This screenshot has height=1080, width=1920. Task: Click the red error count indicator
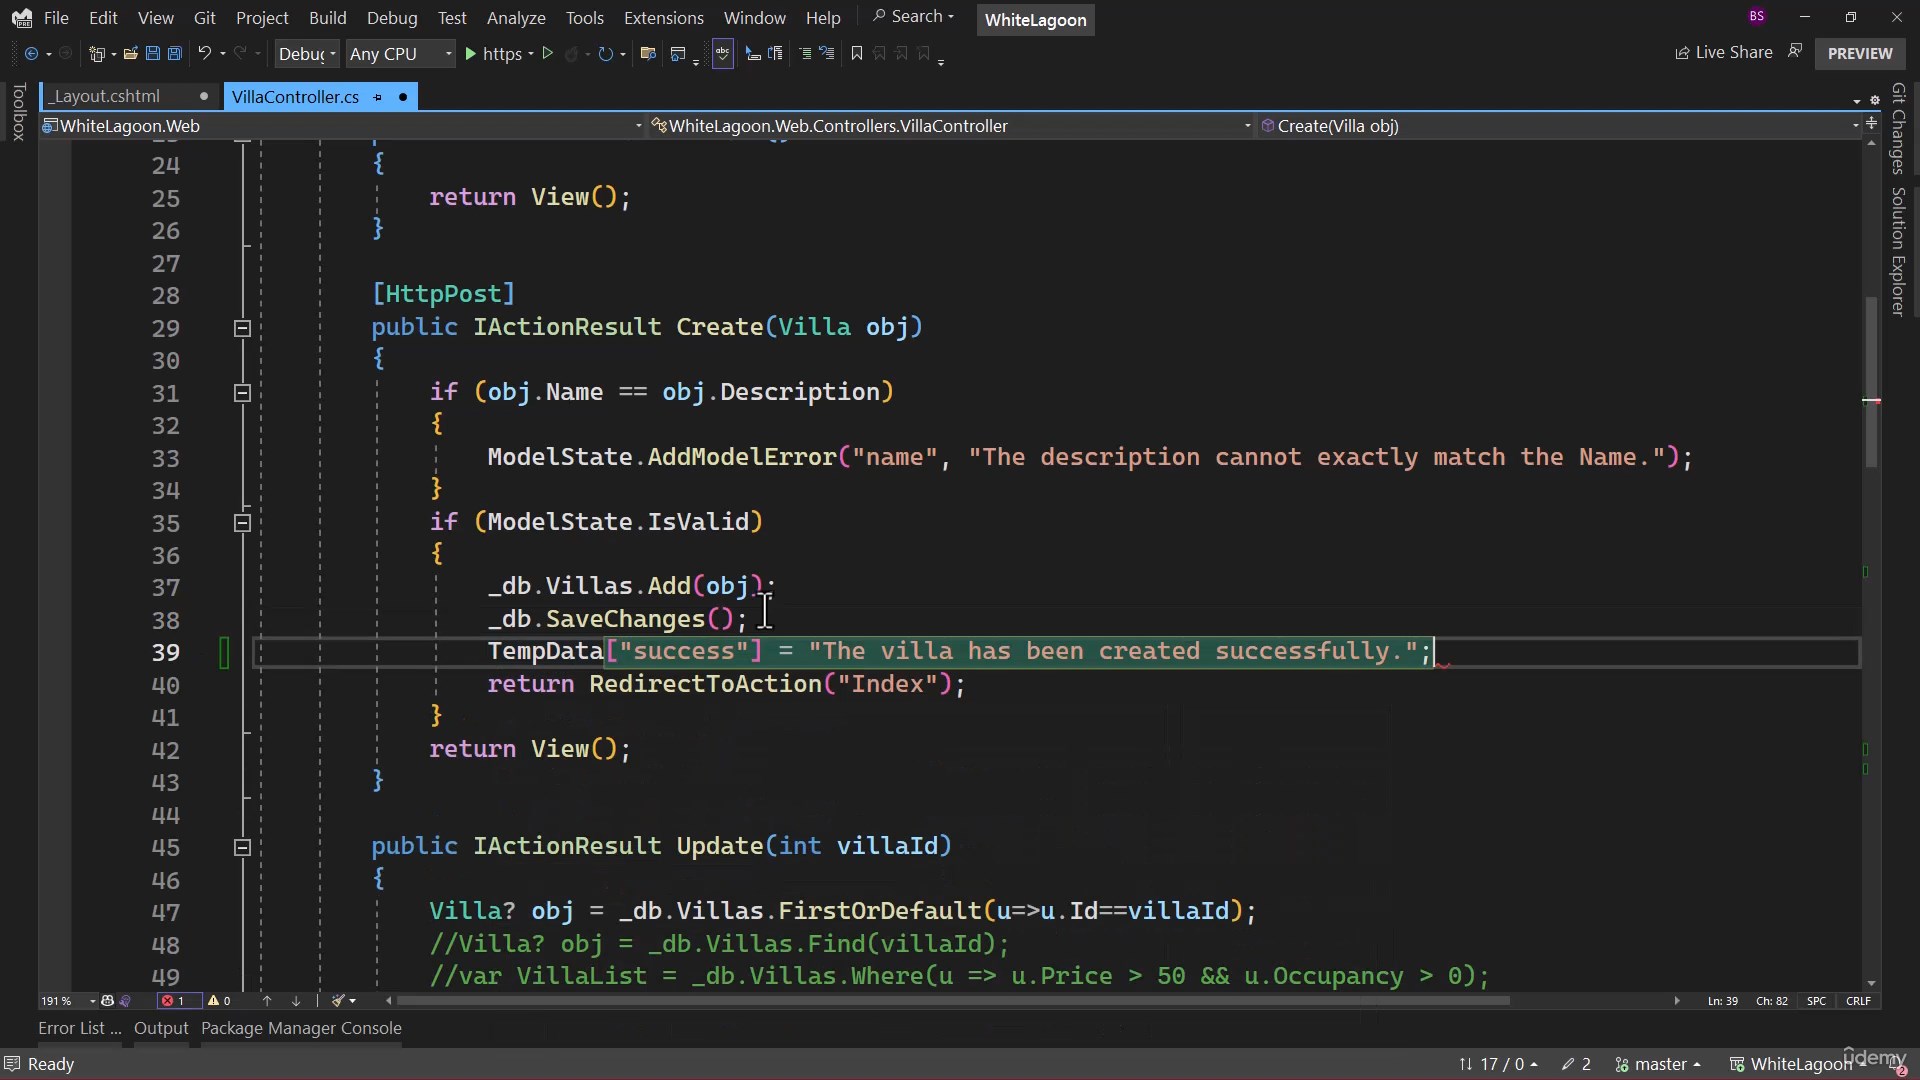click(x=173, y=1001)
